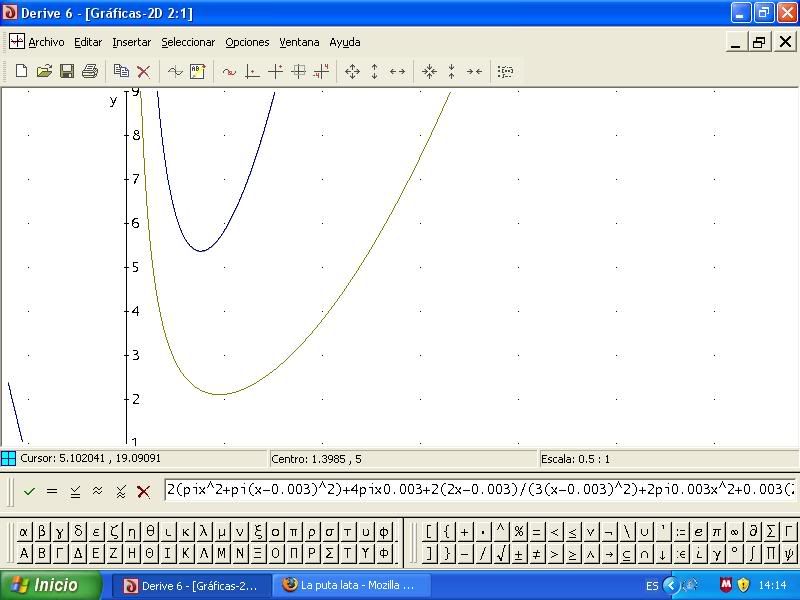Open the Archivo menu

click(46, 42)
